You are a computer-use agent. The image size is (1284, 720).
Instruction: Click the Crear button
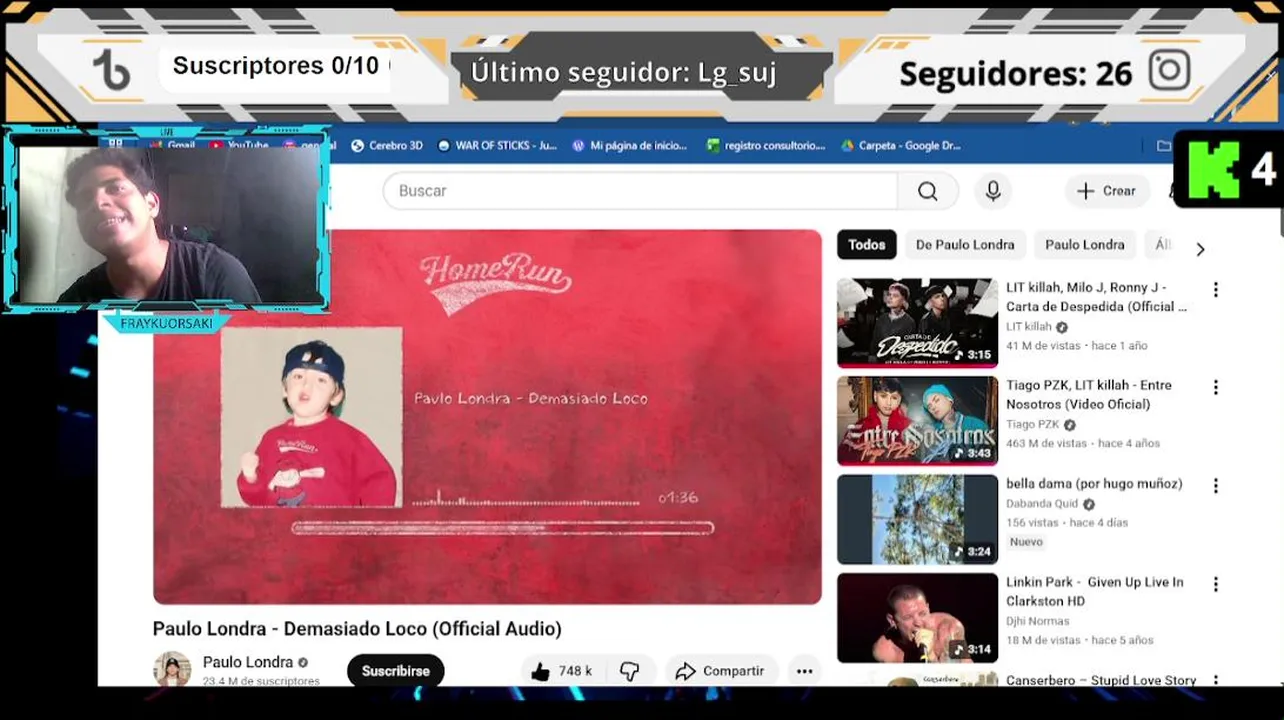tap(1106, 191)
